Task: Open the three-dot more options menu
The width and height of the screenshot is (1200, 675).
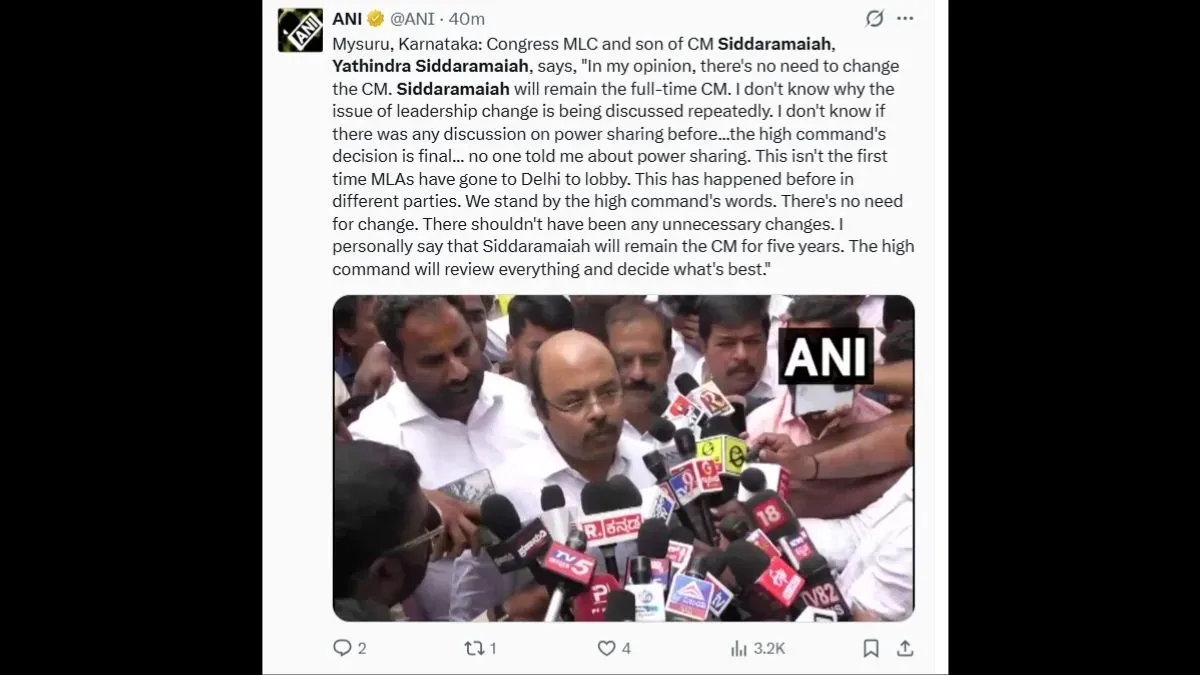Action: [x=905, y=19]
